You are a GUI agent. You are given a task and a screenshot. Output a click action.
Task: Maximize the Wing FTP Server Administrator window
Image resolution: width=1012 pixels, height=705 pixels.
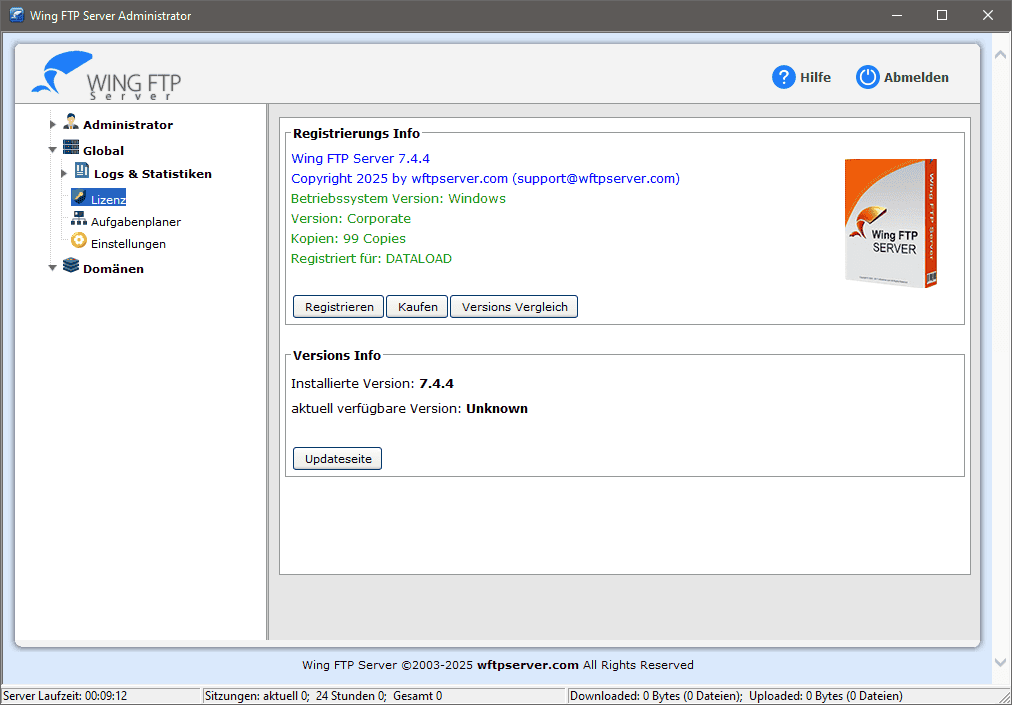[942, 15]
